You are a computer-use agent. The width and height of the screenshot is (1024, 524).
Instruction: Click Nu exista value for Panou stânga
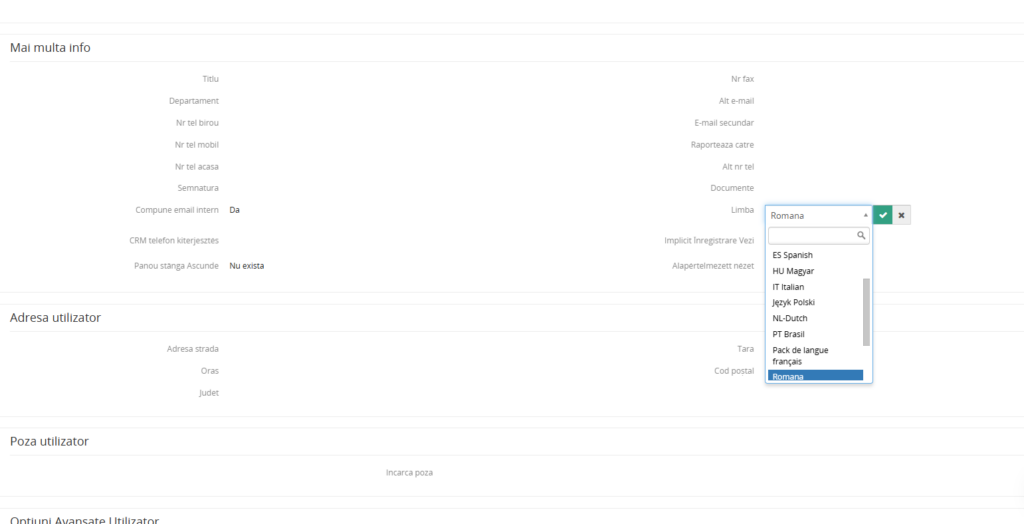247,266
